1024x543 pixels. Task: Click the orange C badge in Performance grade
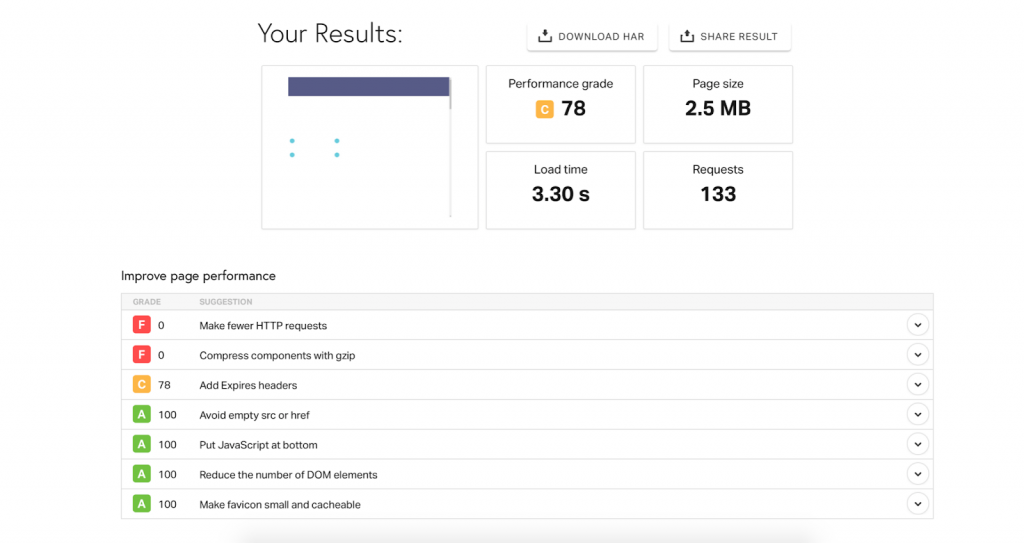click(x=545, y=109)
